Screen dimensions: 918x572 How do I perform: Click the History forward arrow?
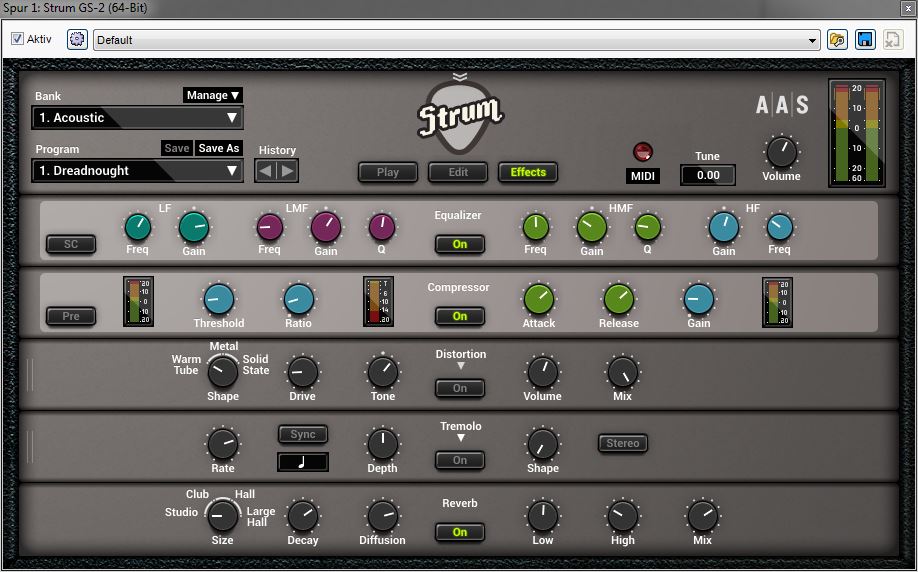(287, 172)
